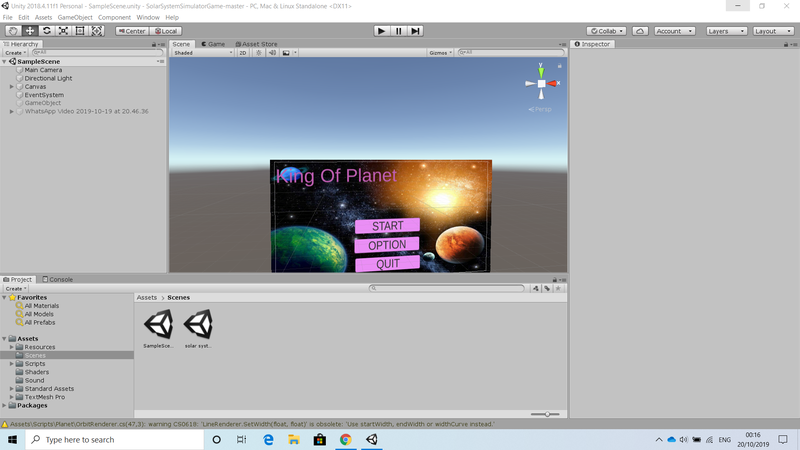Toggle pivot mode Center button
Screen dimensions: 800x450
click(x=131, y=31)
